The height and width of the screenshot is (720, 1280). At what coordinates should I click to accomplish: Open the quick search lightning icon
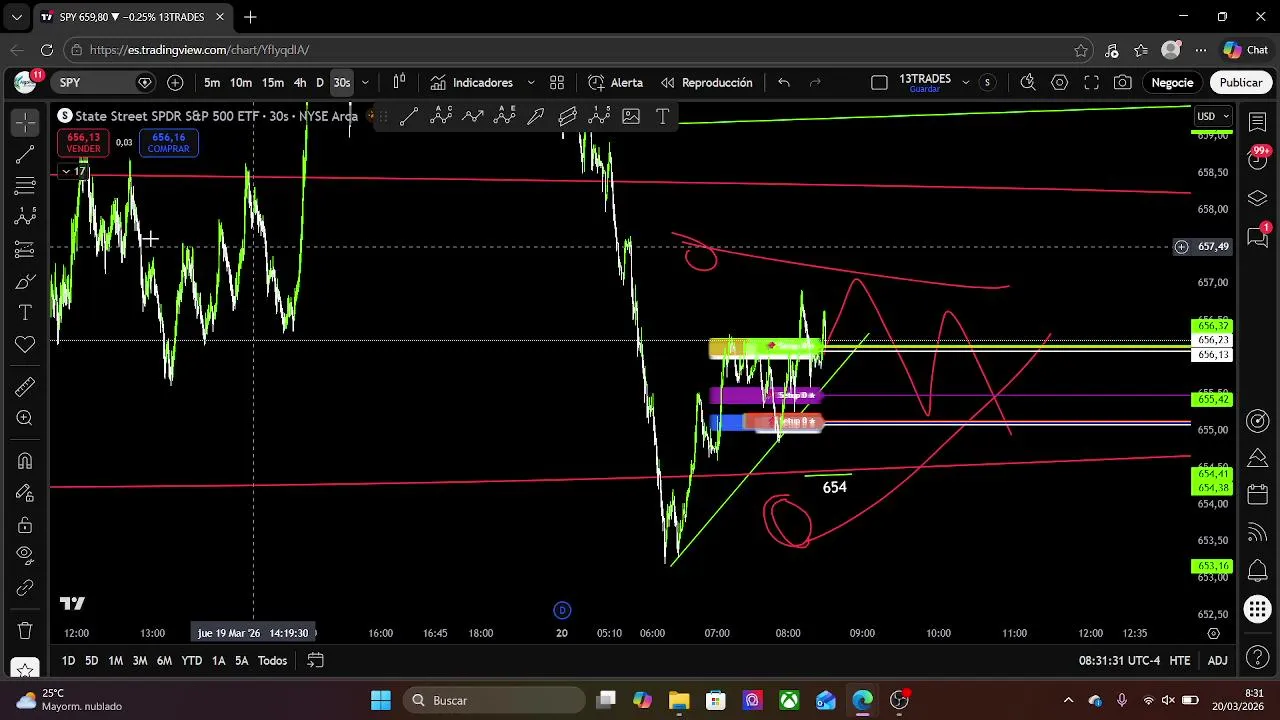1027,83
